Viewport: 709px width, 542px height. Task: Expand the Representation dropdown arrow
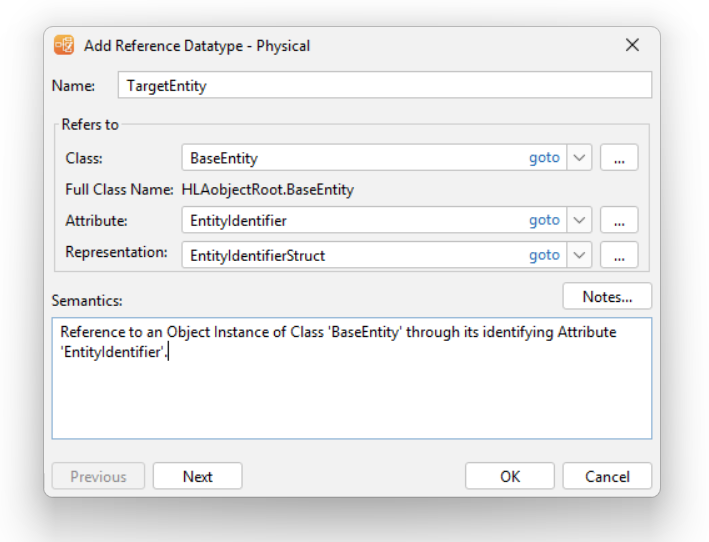click(579, 255)
